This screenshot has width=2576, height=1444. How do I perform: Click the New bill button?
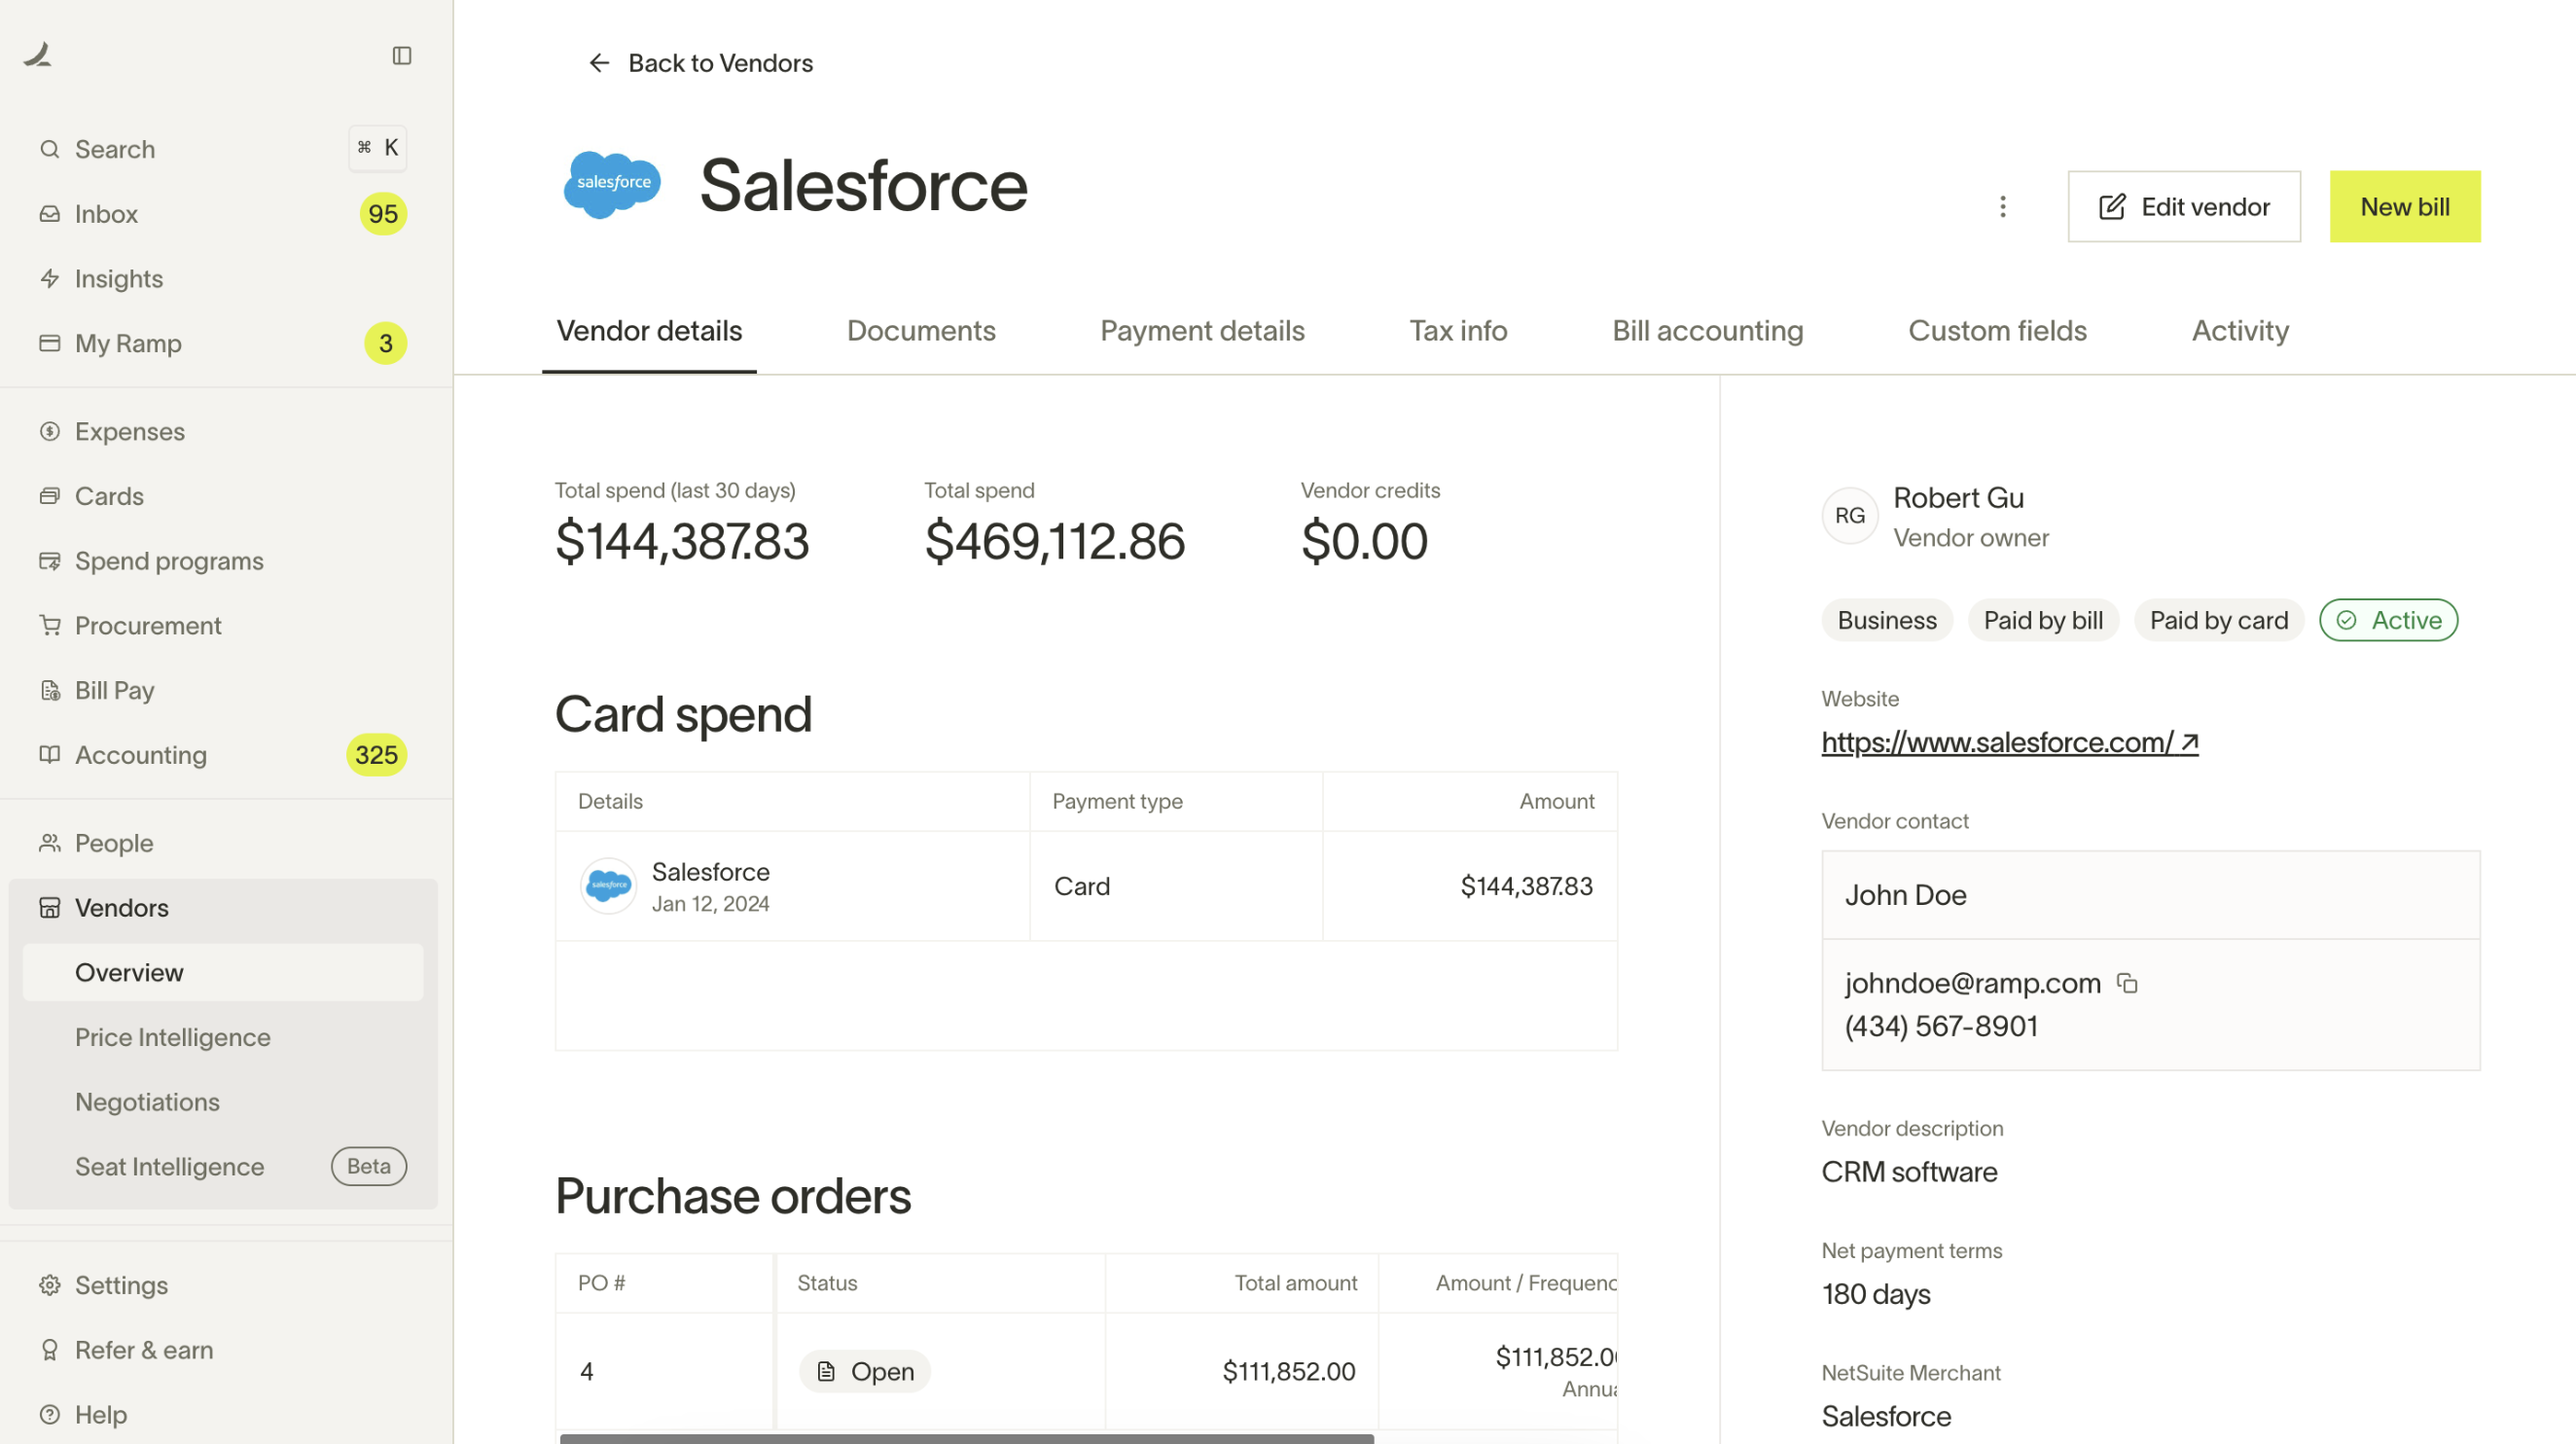pyautogui.click(x=2405, y=206)
